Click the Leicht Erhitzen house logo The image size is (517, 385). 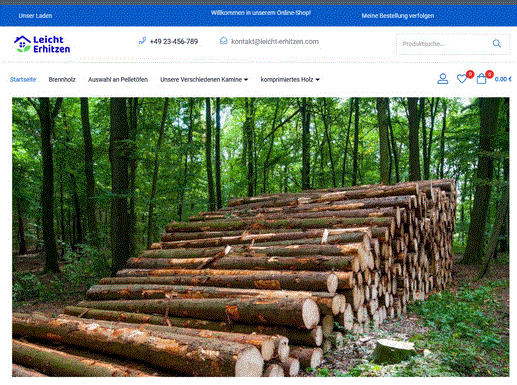(42, 44)
